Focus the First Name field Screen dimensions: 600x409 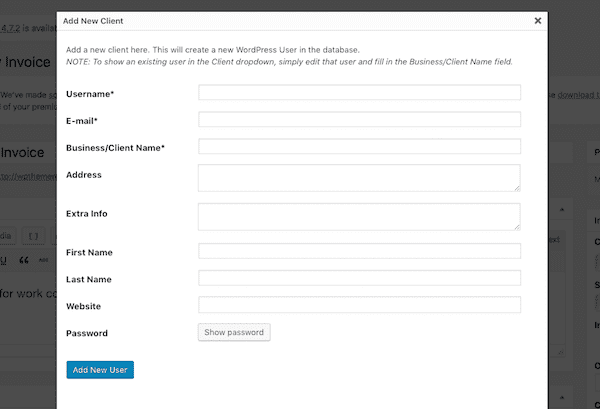point(359,251)
